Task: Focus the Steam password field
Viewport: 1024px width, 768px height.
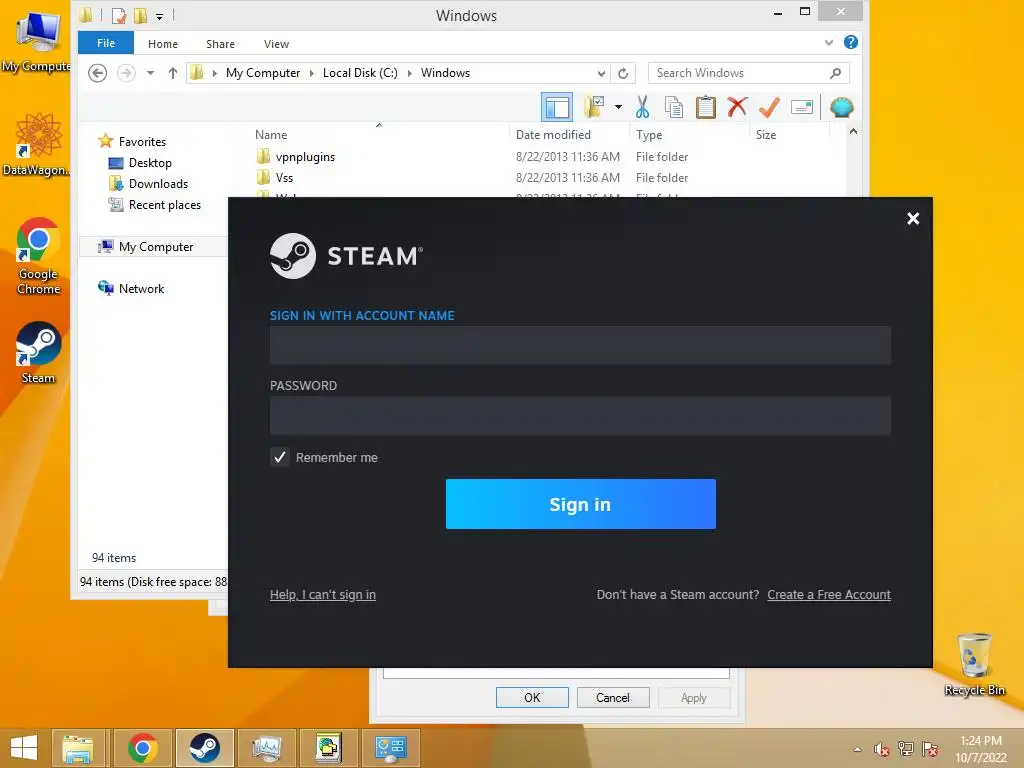Action: point(580,415)
